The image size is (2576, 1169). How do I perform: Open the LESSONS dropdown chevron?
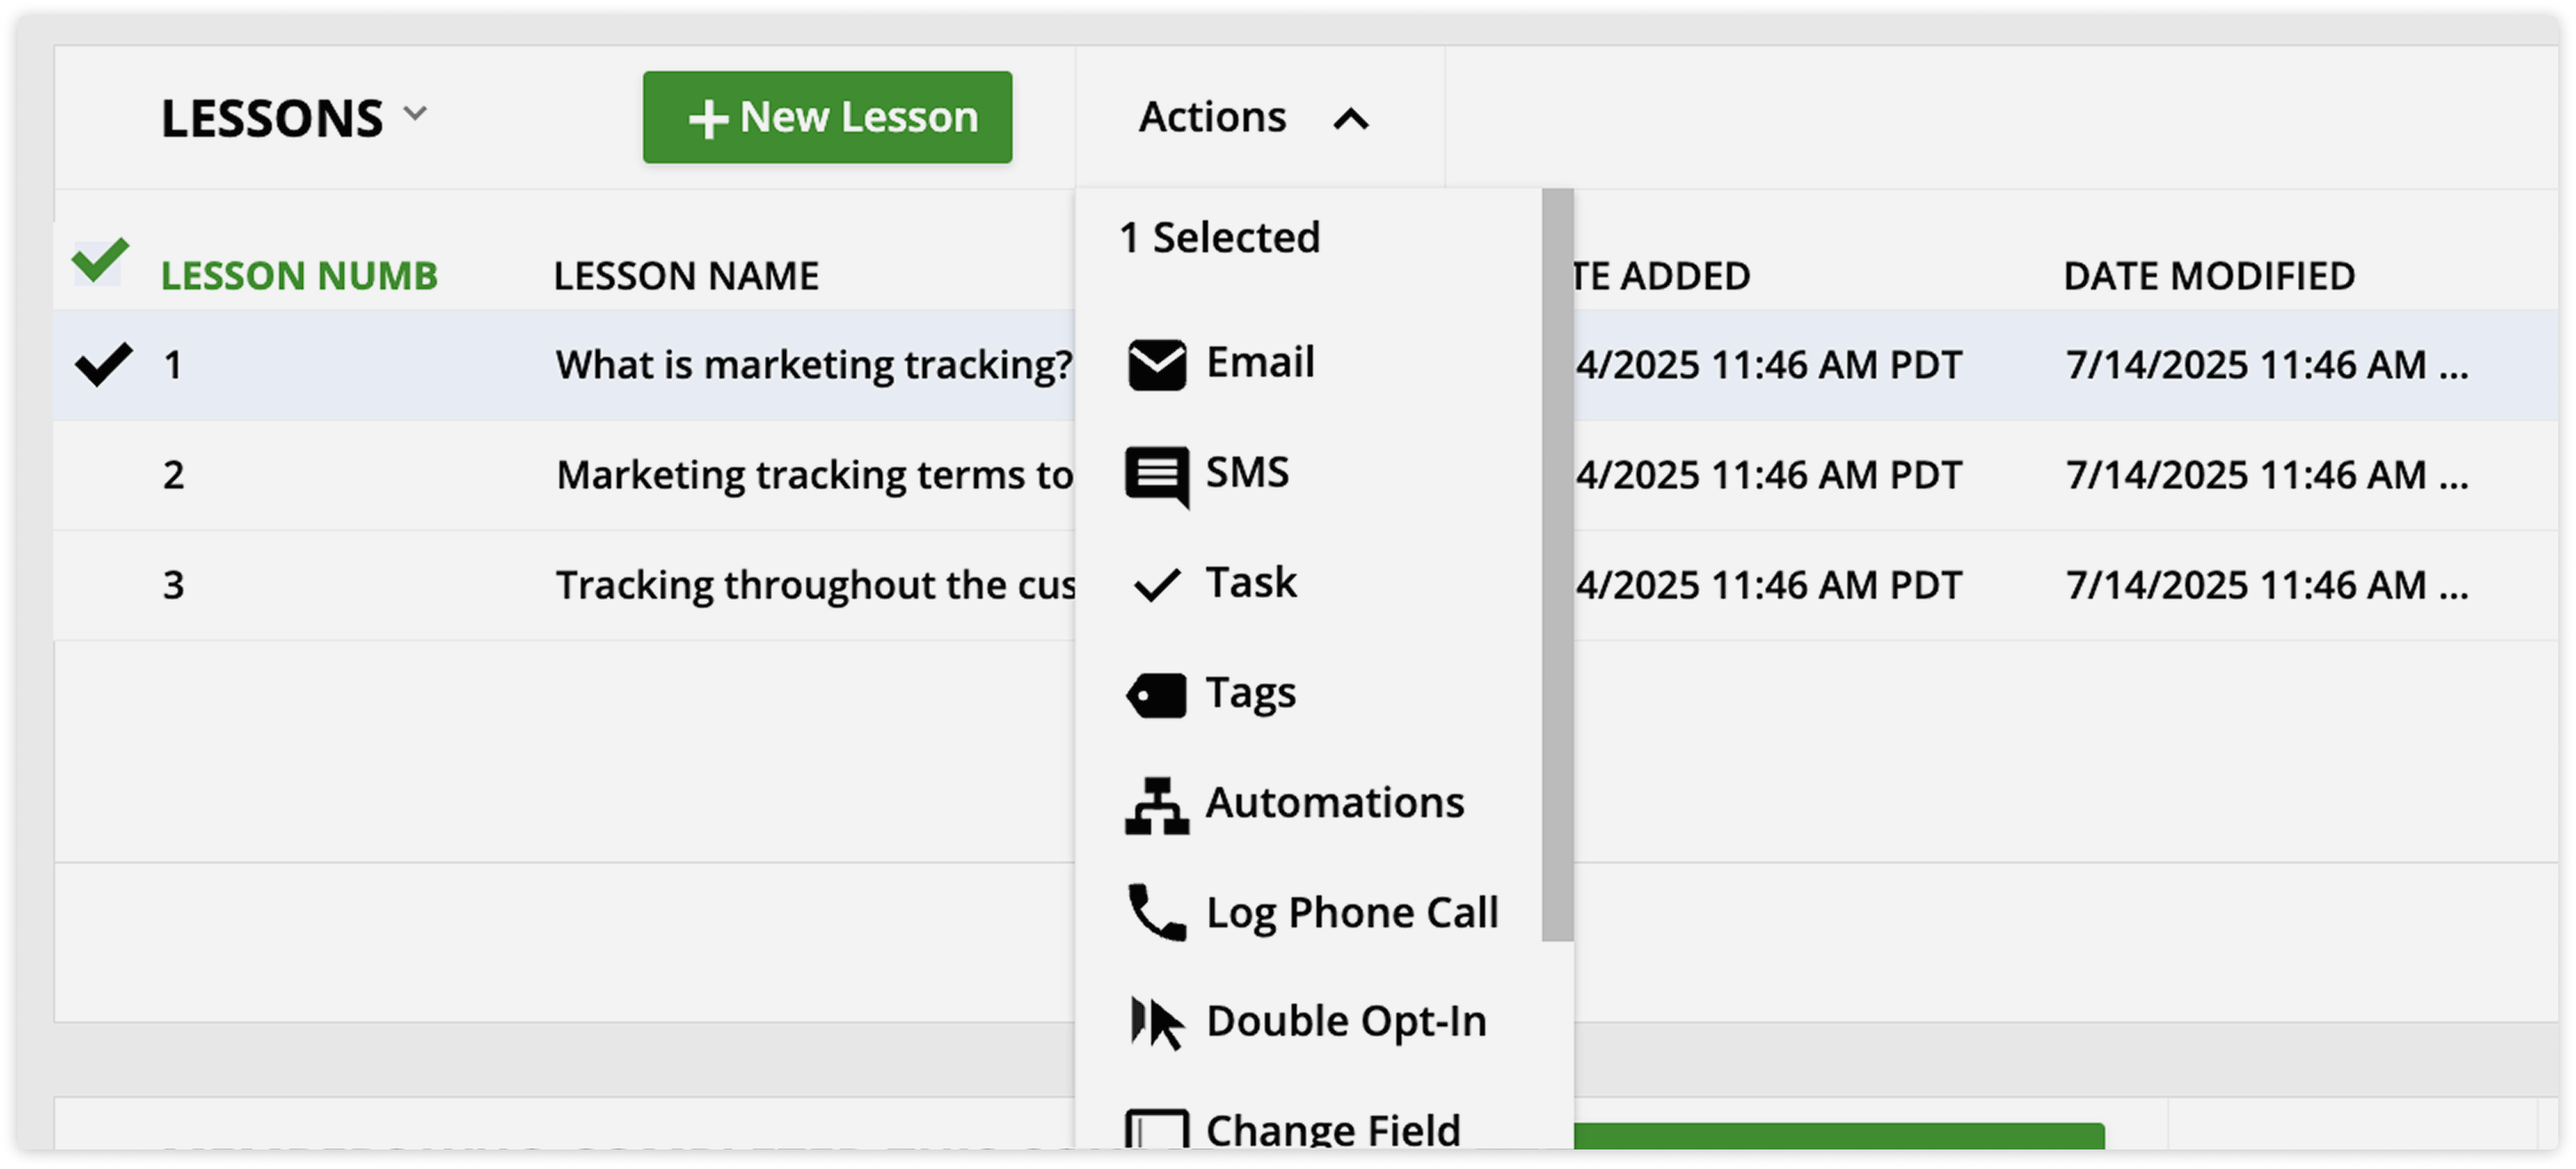(415, 113)
